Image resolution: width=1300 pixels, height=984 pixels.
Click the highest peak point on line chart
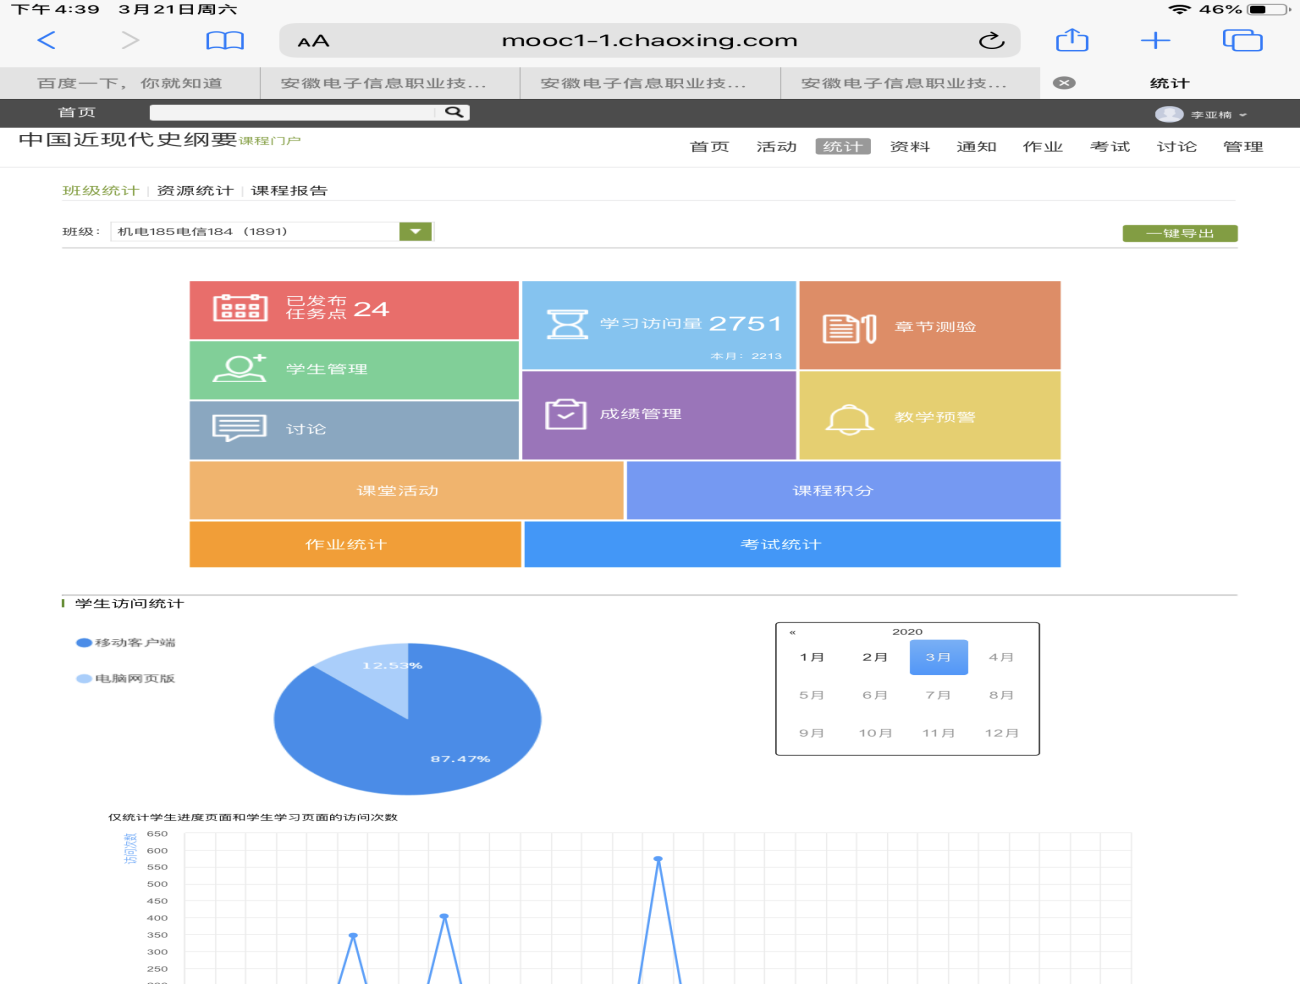[658, 859]
